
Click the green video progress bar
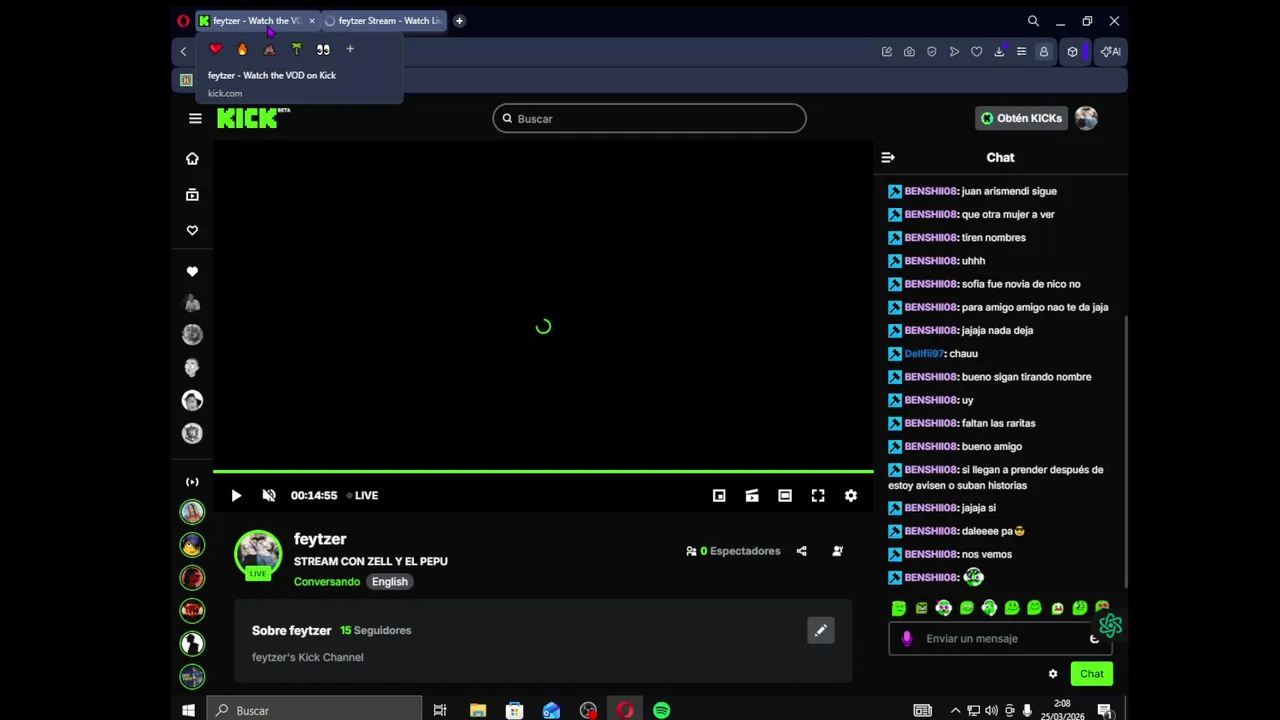[x=543, y=471]
